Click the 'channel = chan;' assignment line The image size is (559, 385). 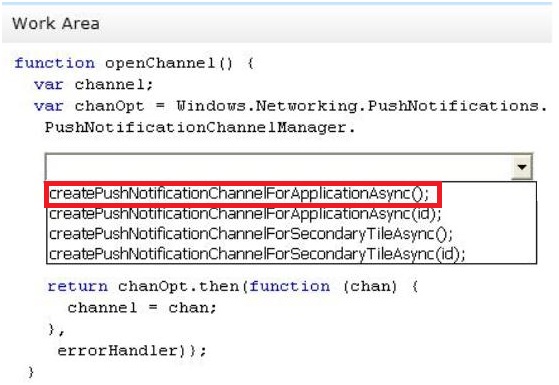point(142,308)
